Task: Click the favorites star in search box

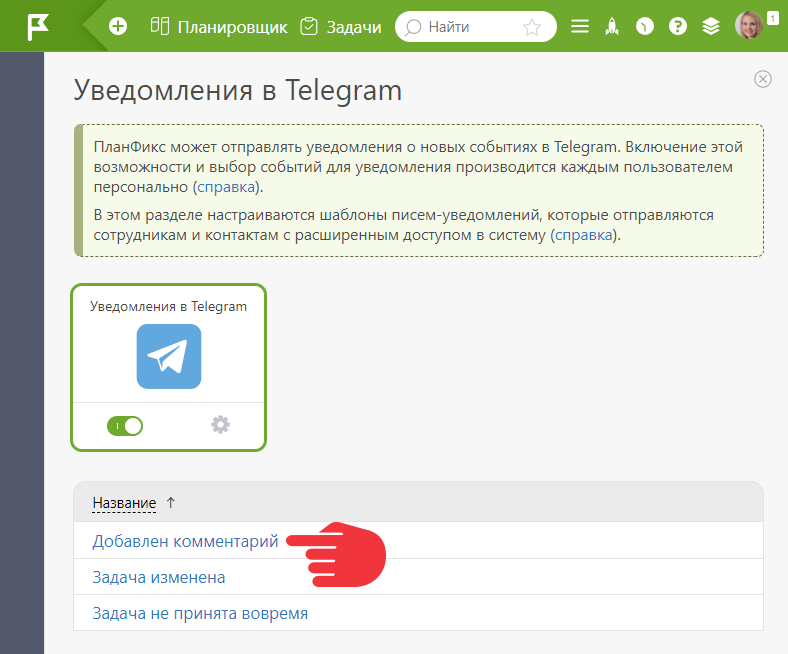Action: tap(532, 27)
